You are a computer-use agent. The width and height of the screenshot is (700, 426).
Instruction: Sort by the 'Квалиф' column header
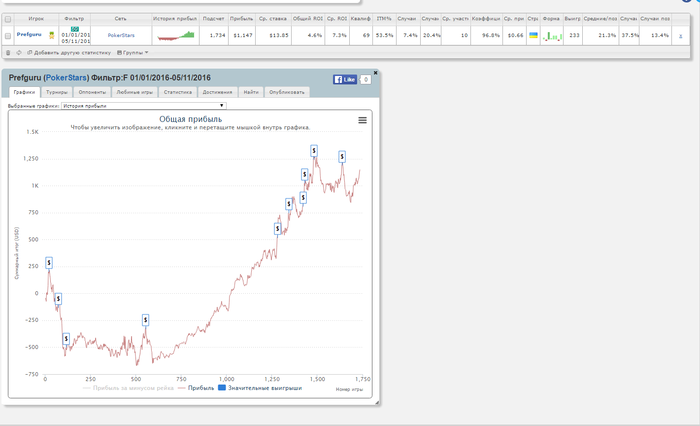pos(361,19)
